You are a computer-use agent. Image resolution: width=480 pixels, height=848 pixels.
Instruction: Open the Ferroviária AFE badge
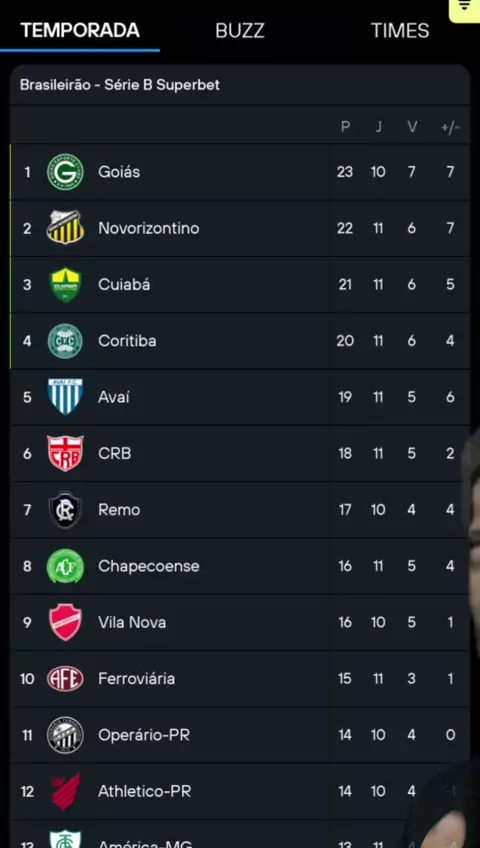65,678
